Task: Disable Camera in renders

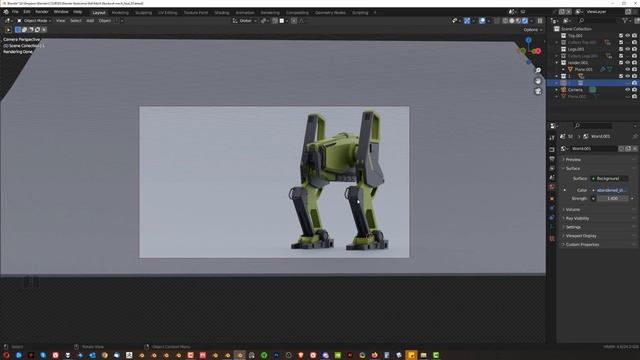Action: [634, 89]
